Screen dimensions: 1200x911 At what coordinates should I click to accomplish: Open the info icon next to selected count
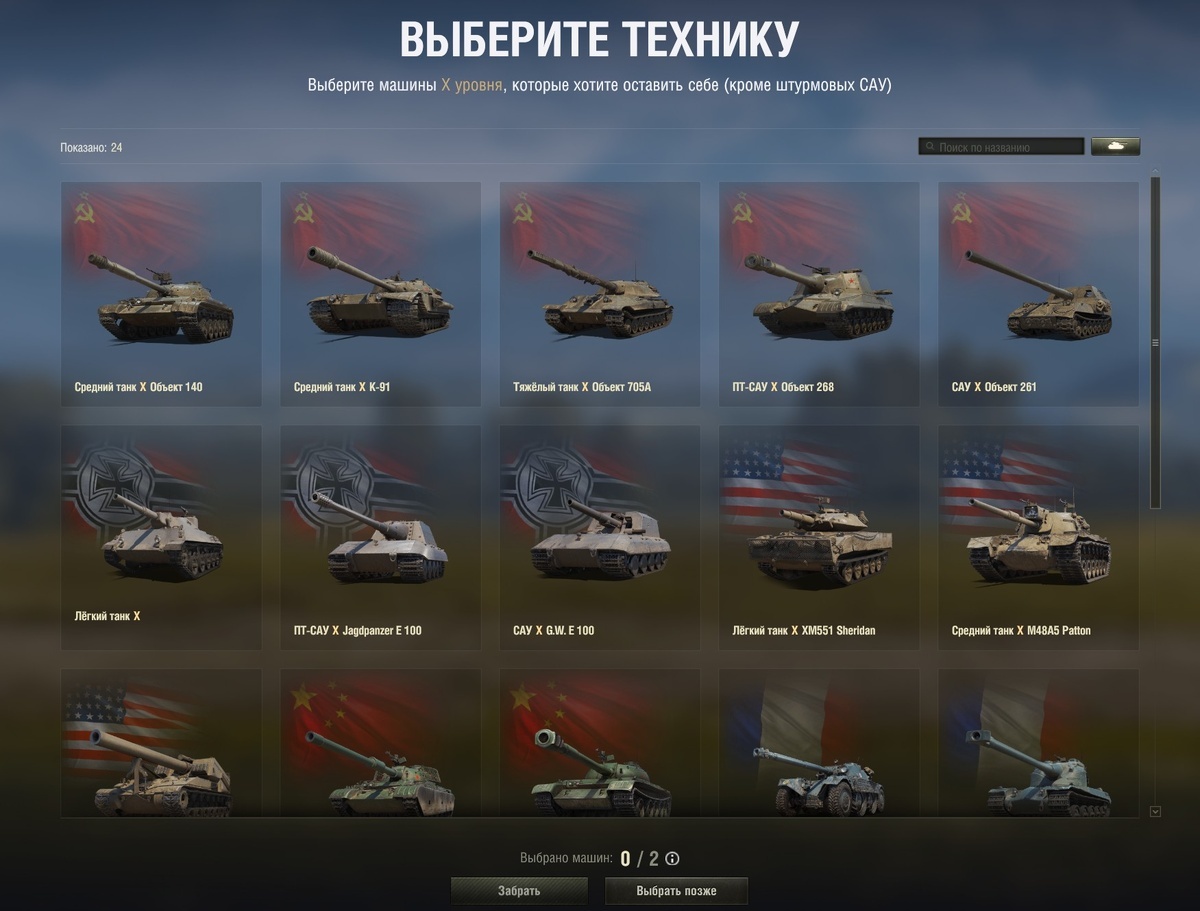coord(673,858)
